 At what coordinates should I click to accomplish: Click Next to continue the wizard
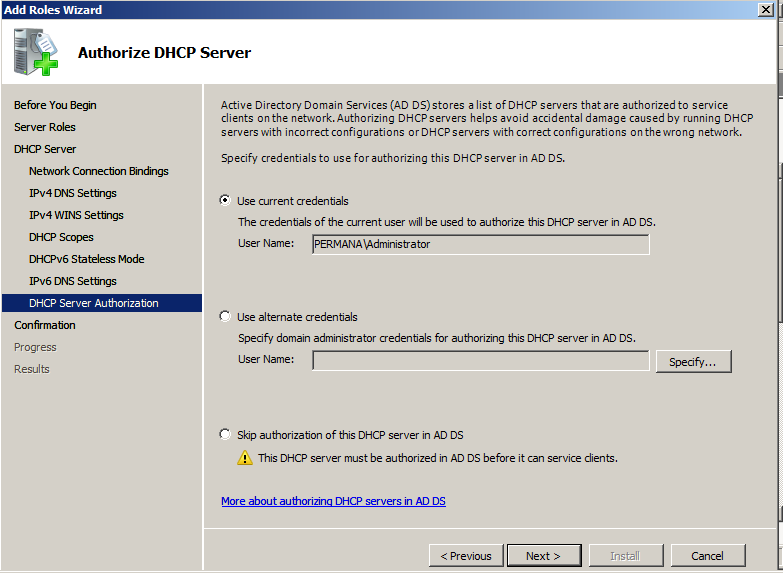tap(544, 556)
